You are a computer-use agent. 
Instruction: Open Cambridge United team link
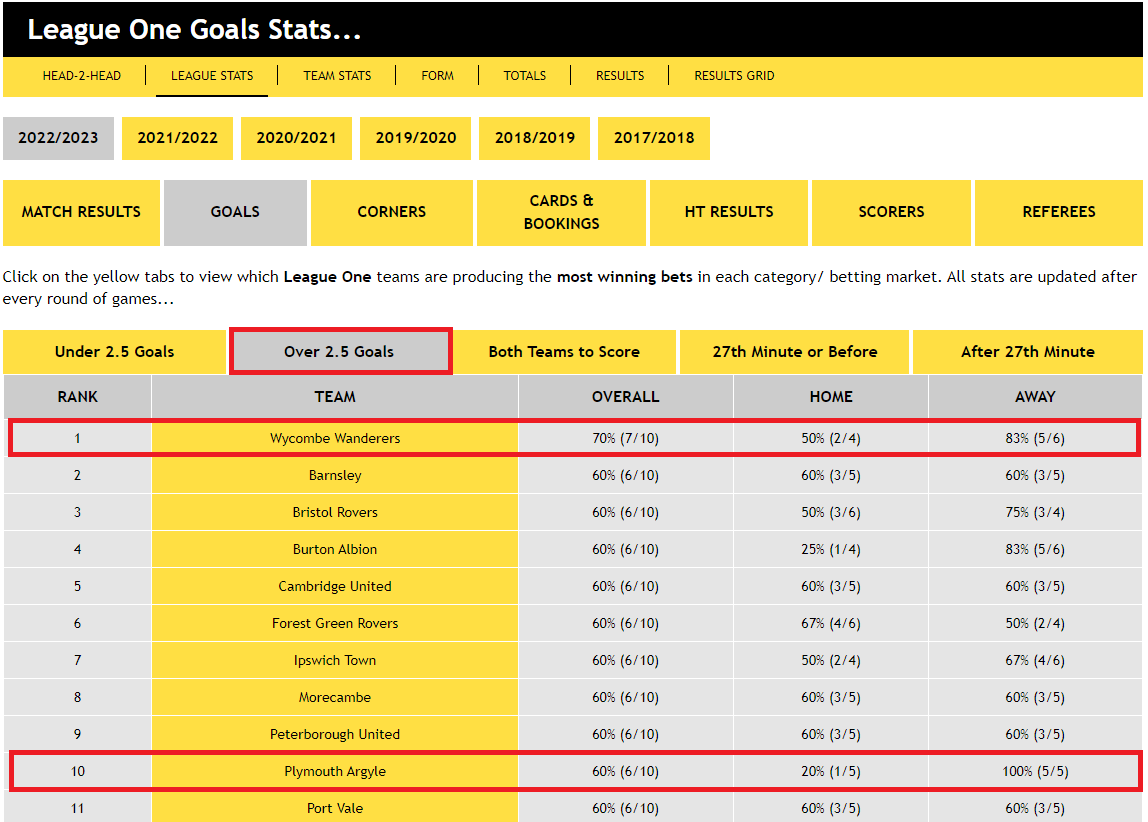[335, 586]
